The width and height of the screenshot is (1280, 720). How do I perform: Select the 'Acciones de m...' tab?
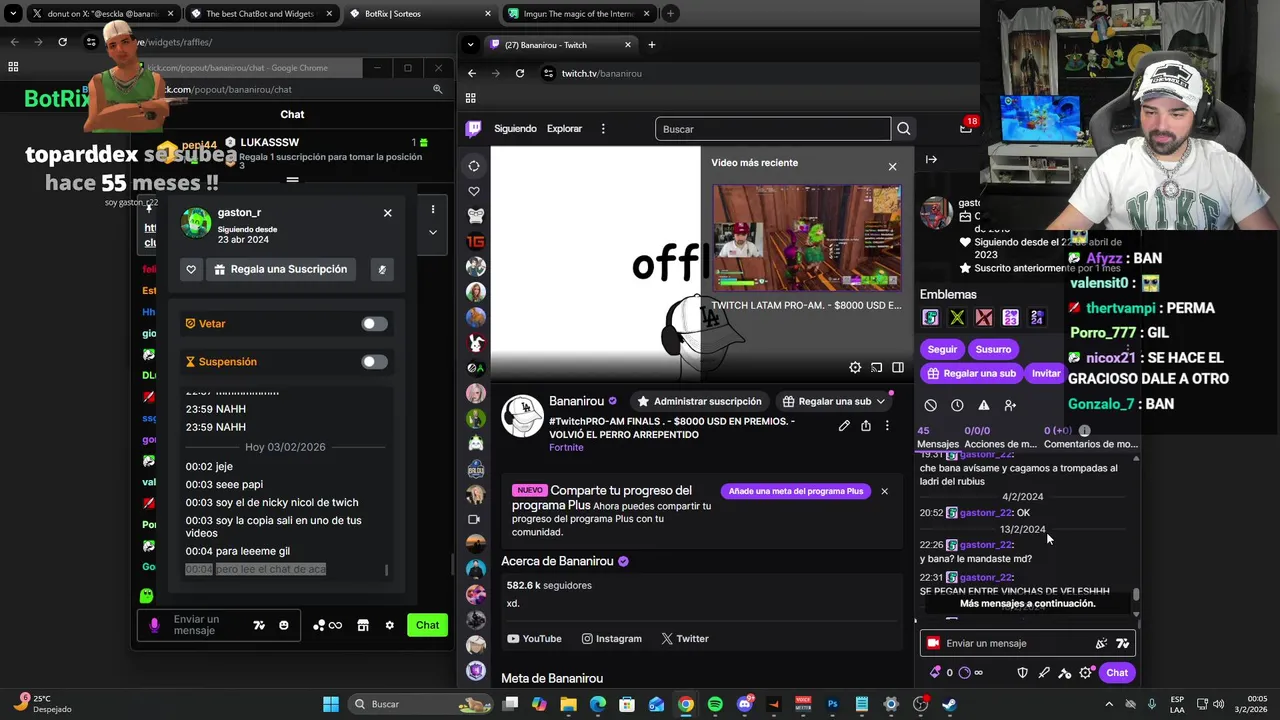pos(1000,437)
